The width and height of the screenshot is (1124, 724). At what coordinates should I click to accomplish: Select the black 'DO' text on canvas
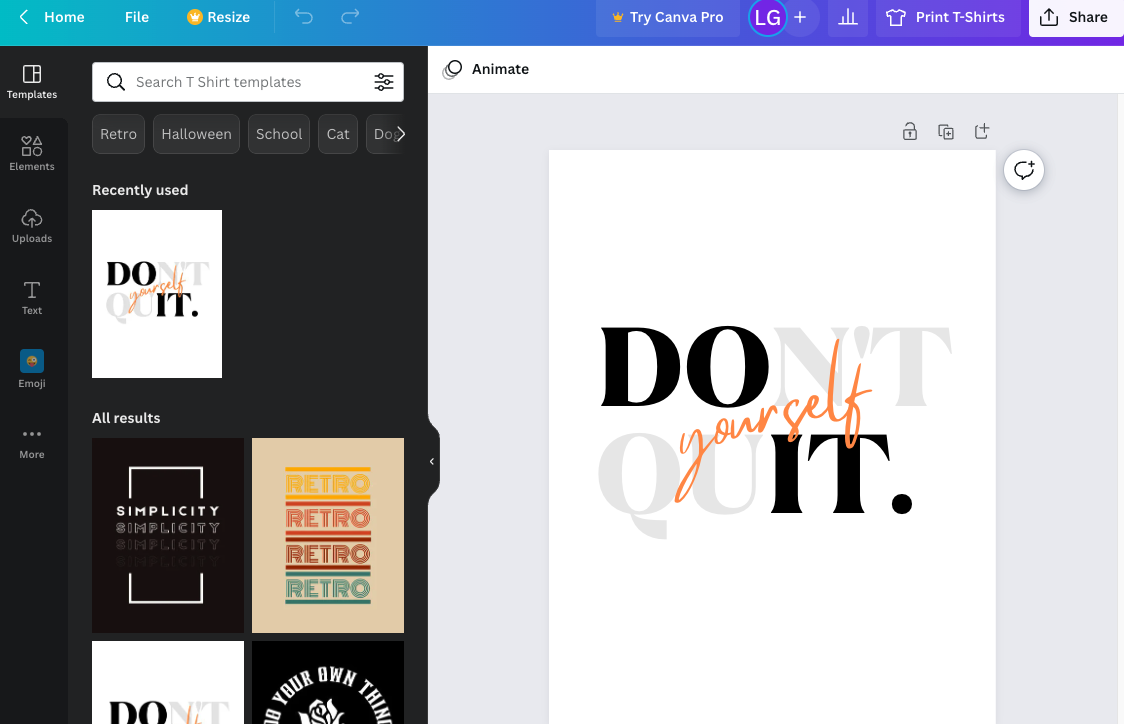point(683,366)
